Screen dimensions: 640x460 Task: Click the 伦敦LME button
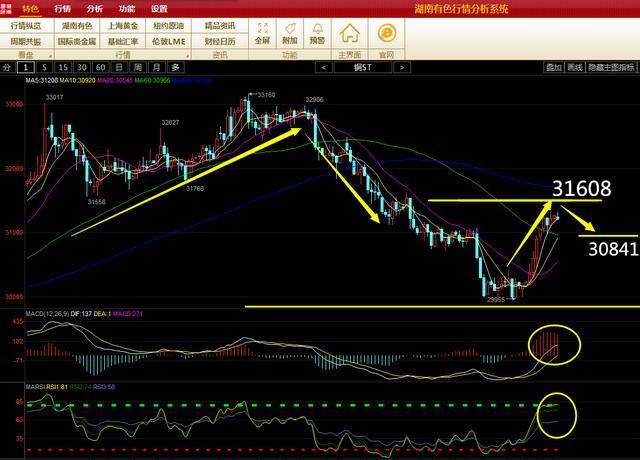point(174,42)
